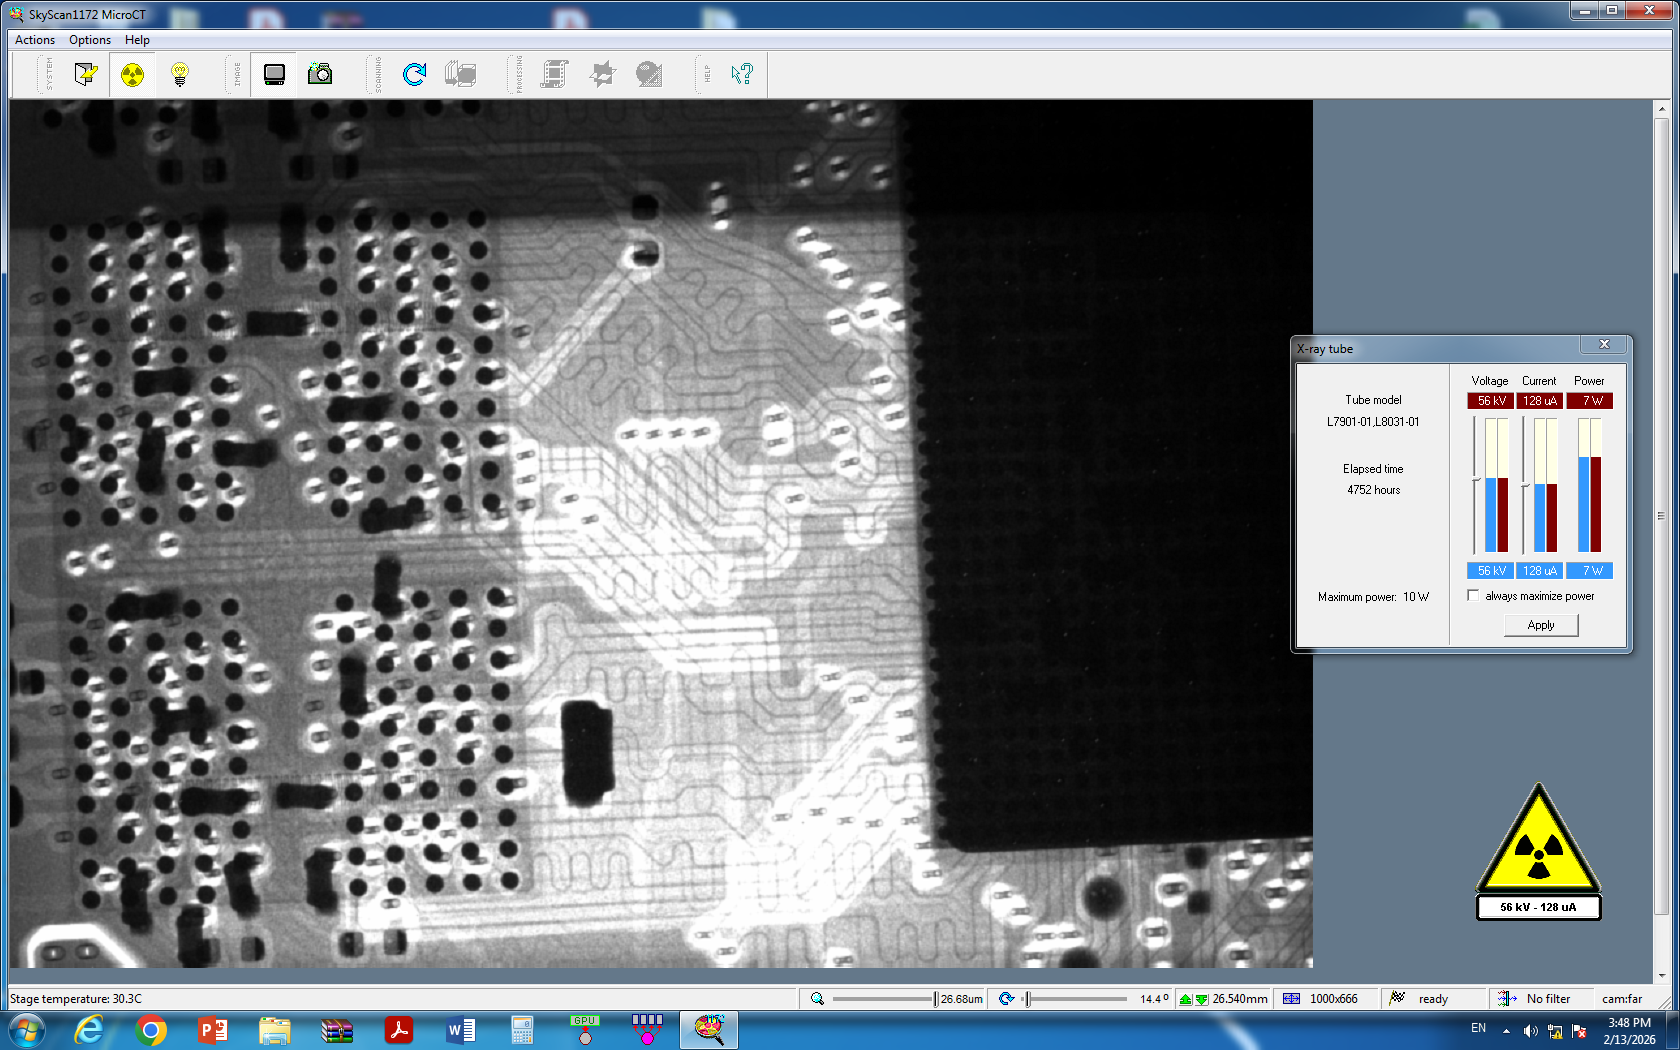Click the blue rotate scanning icon

pyautogui.click(x=414, y=75)
